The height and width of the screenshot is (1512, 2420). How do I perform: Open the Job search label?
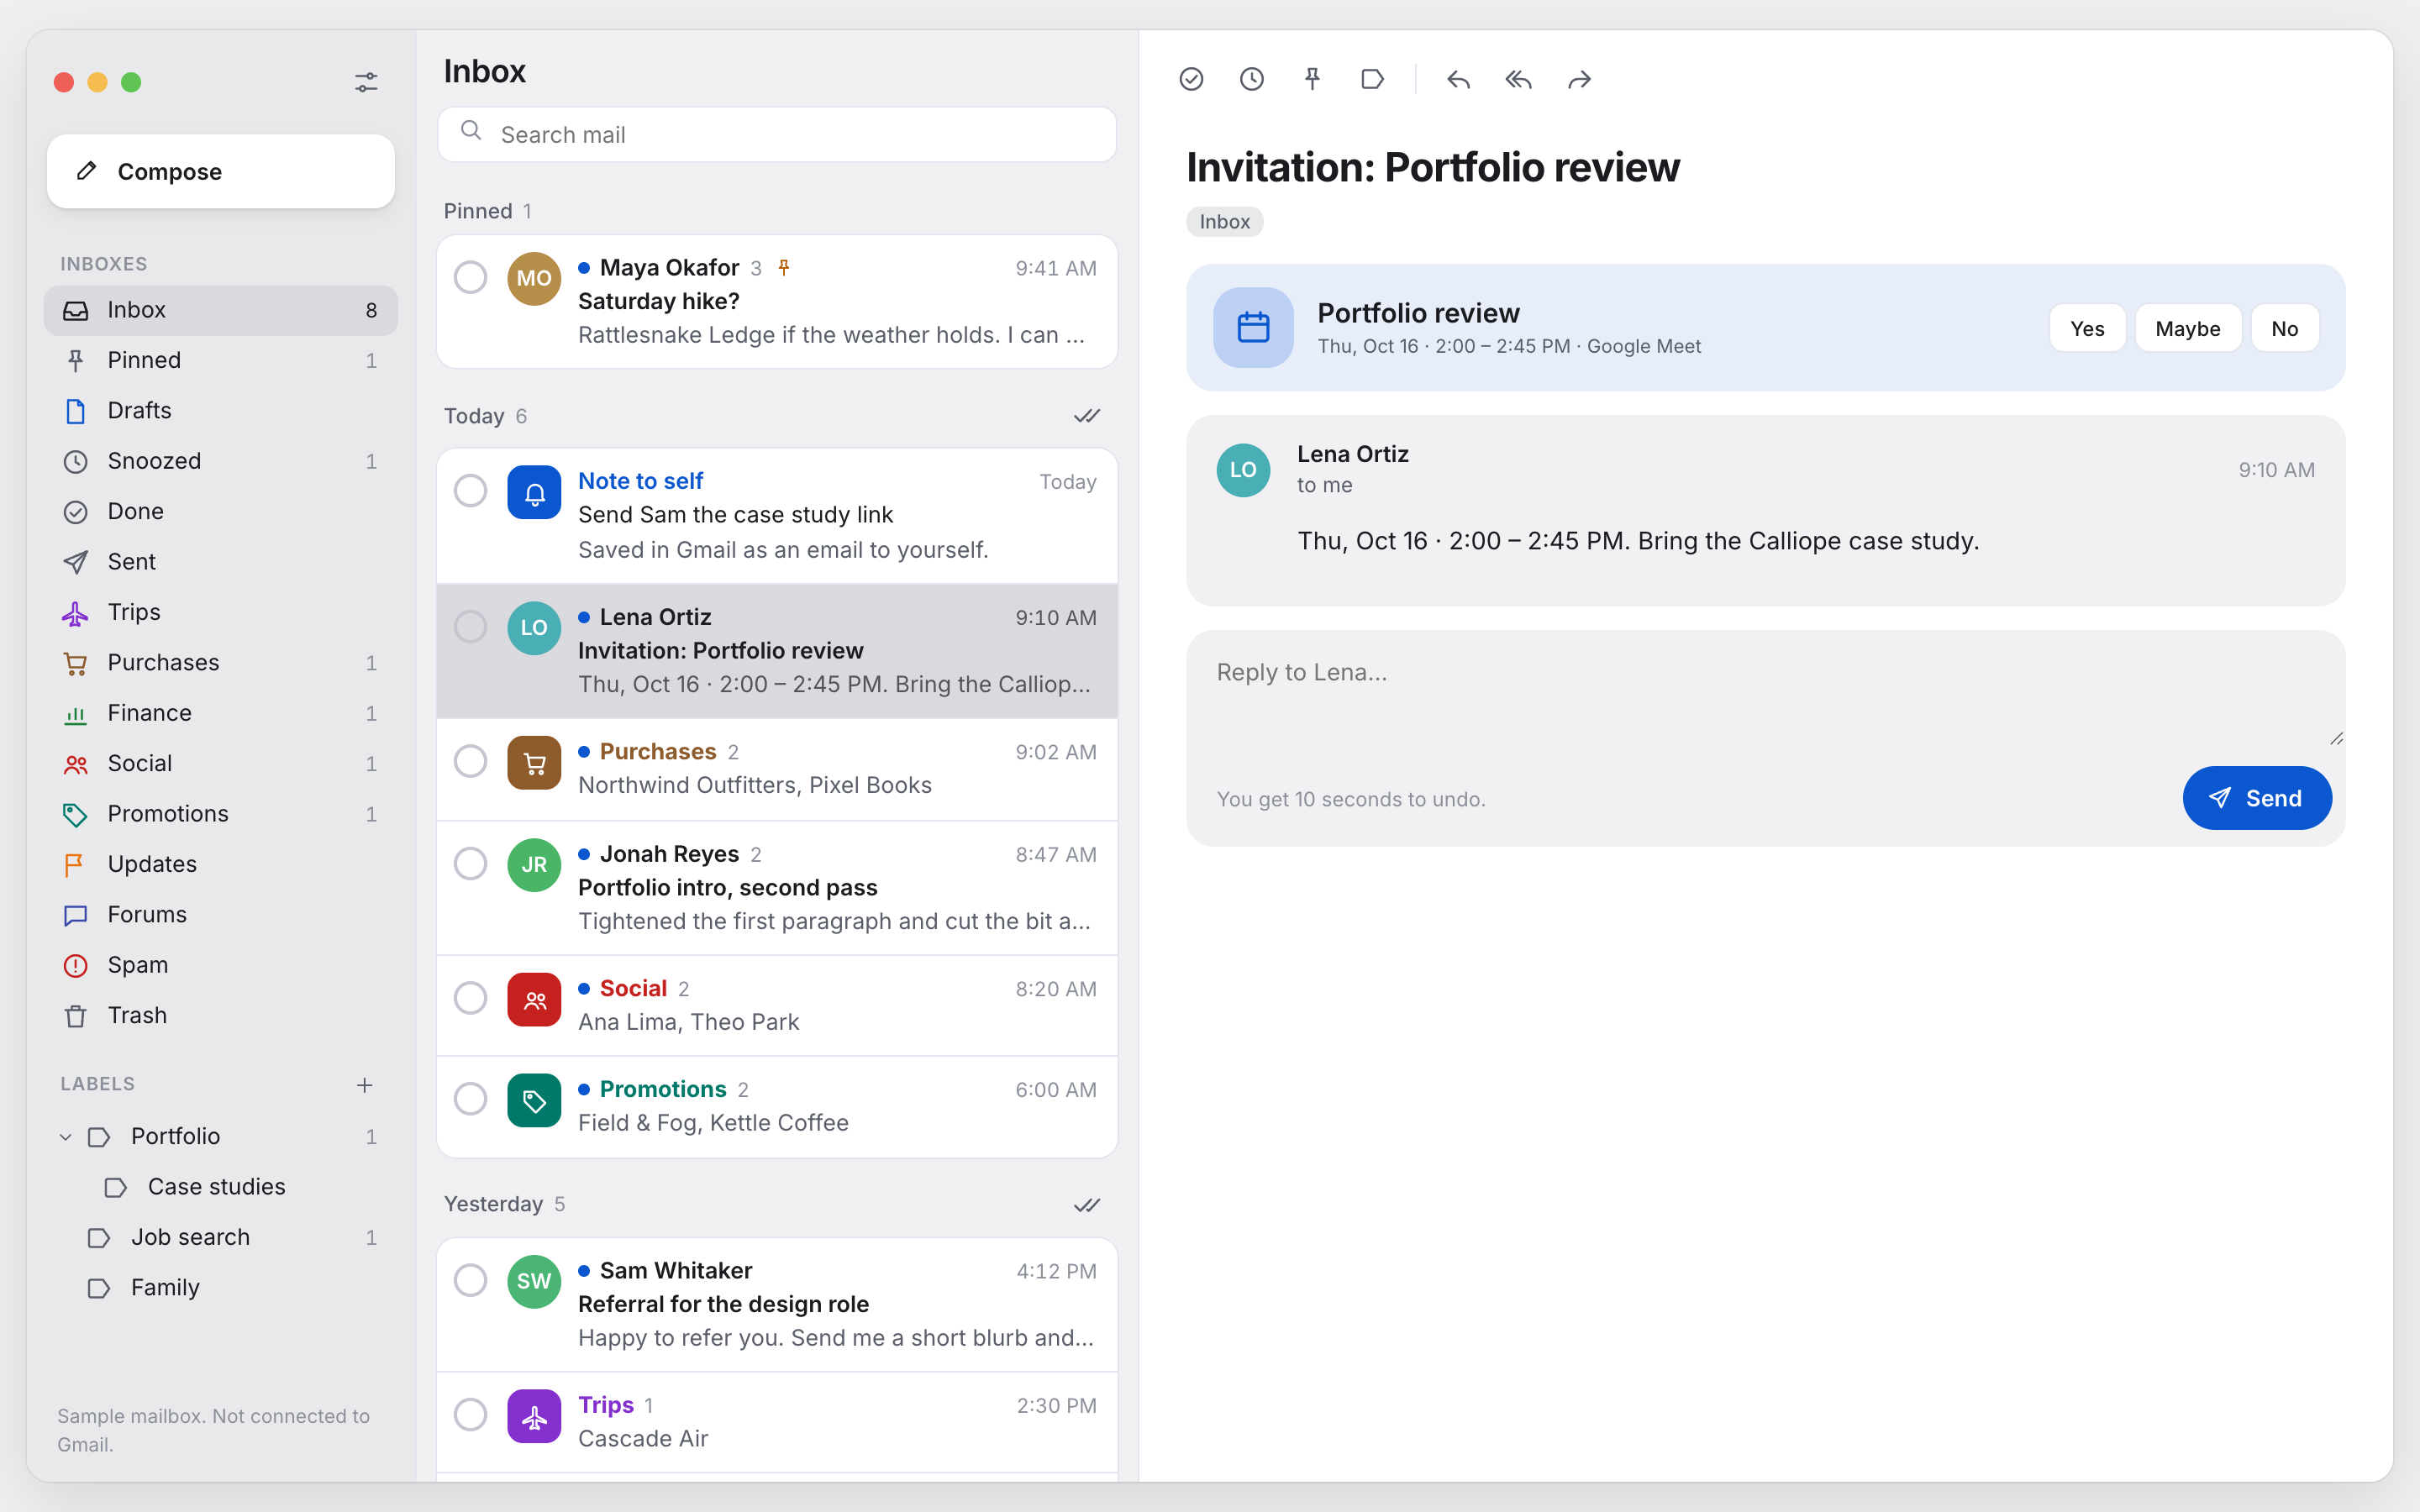220,1238
